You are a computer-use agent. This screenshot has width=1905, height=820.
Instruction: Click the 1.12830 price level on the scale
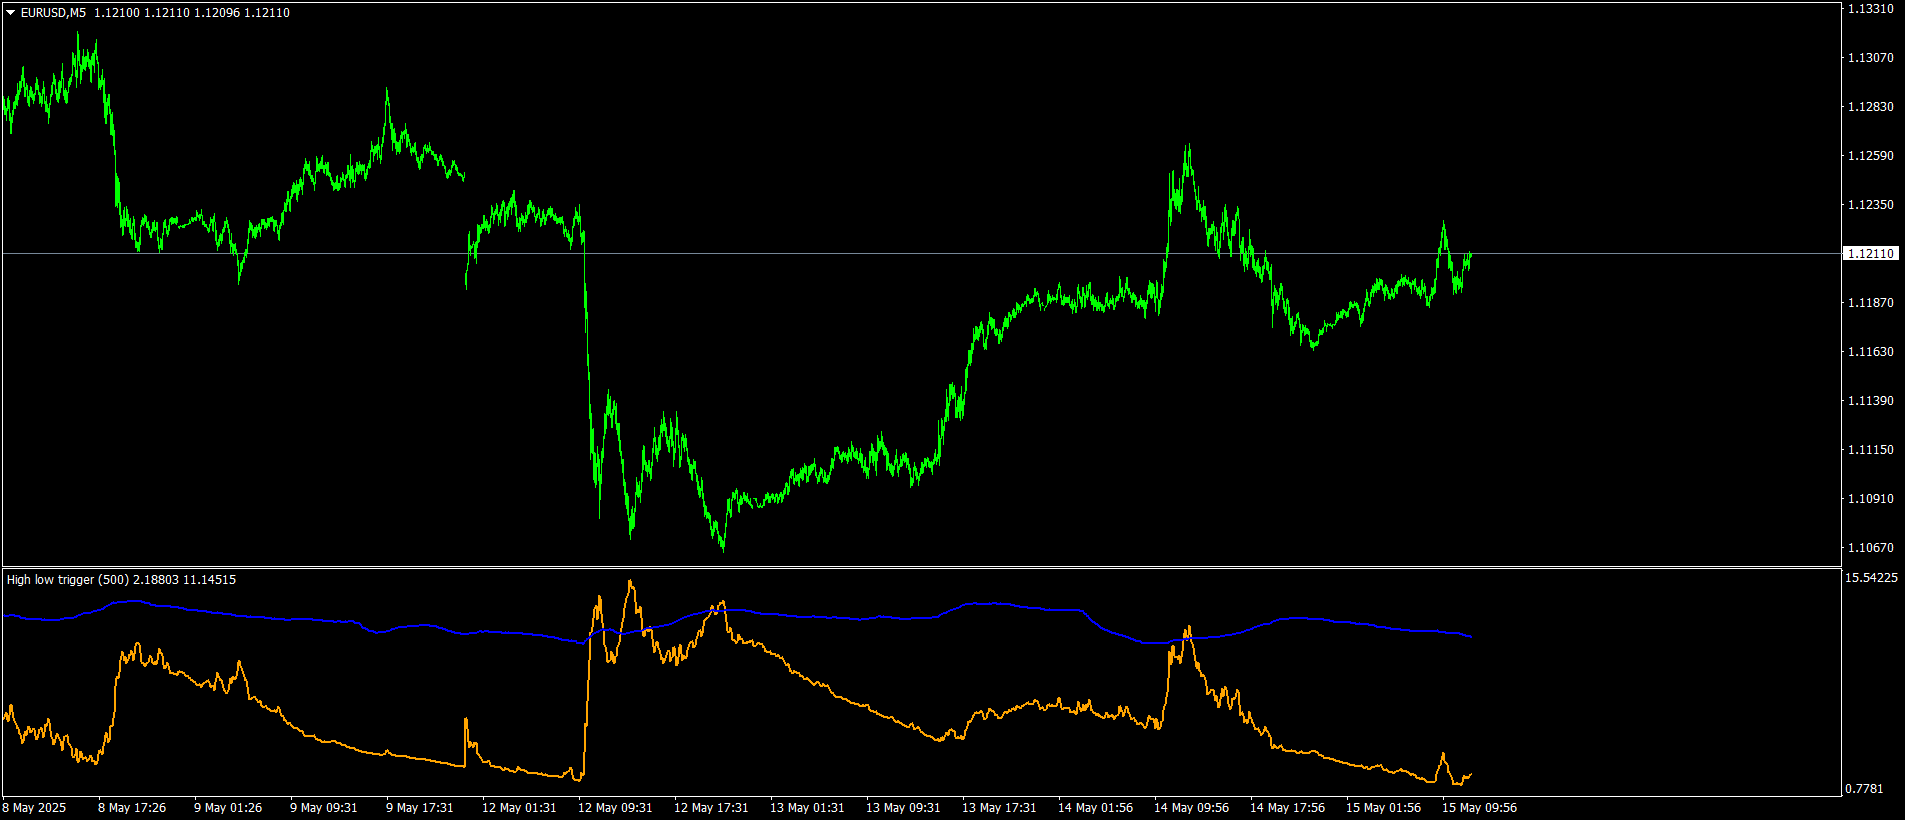click(x=1870, y=107)
